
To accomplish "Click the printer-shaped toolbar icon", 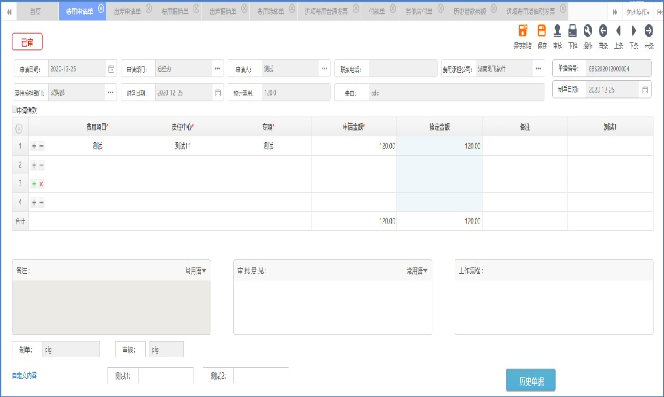I will pyautogui.click(x=573, y=31).
